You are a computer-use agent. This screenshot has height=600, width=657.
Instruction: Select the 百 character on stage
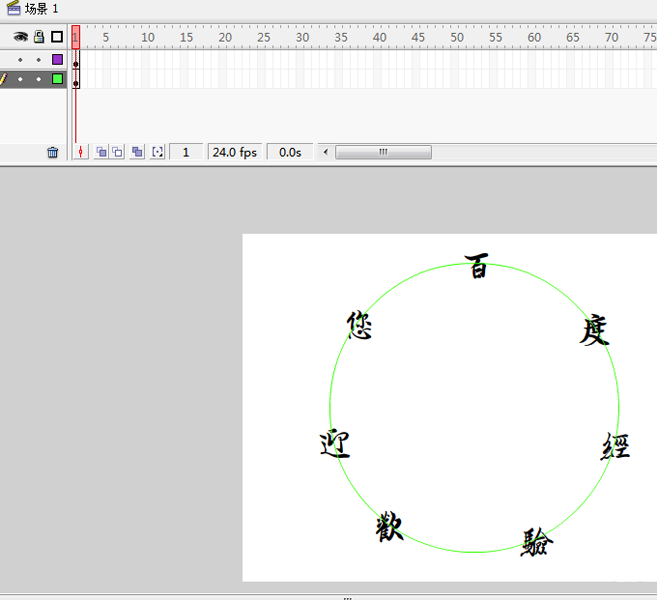[x=477, y=266]
